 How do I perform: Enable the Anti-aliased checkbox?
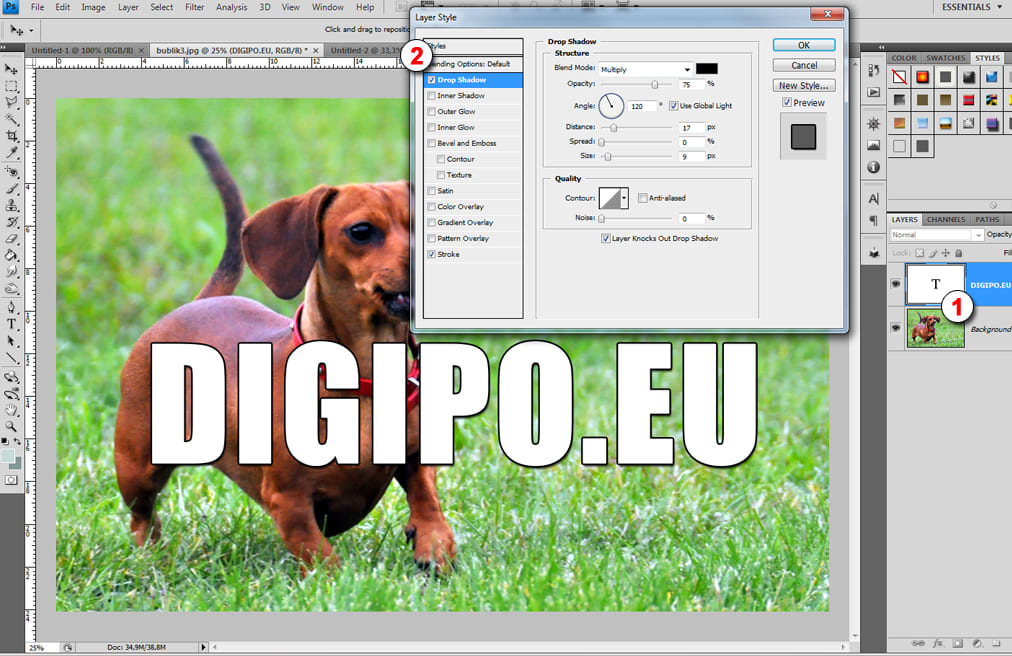click(x=642, y=198)
